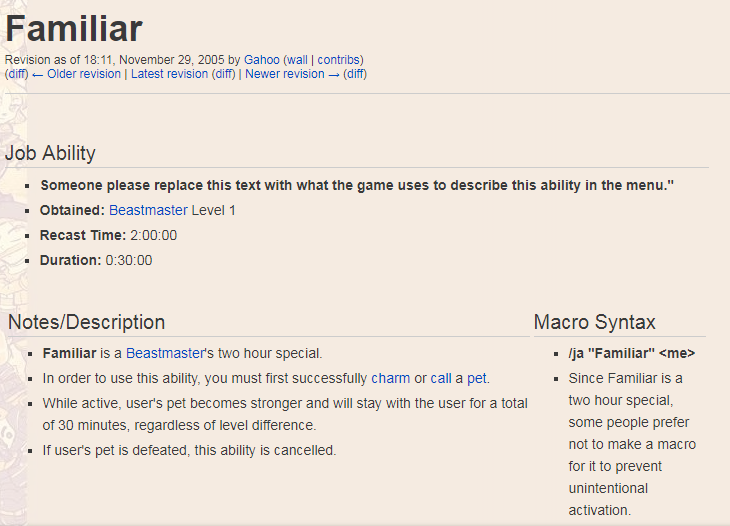Go to the Newer revision
The height and width of the screenshot is (526, 730).
point(292,74)
